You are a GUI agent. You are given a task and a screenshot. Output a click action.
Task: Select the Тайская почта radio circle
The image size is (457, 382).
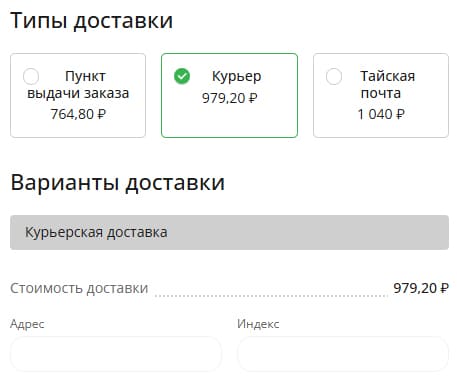tap(334, 76)
